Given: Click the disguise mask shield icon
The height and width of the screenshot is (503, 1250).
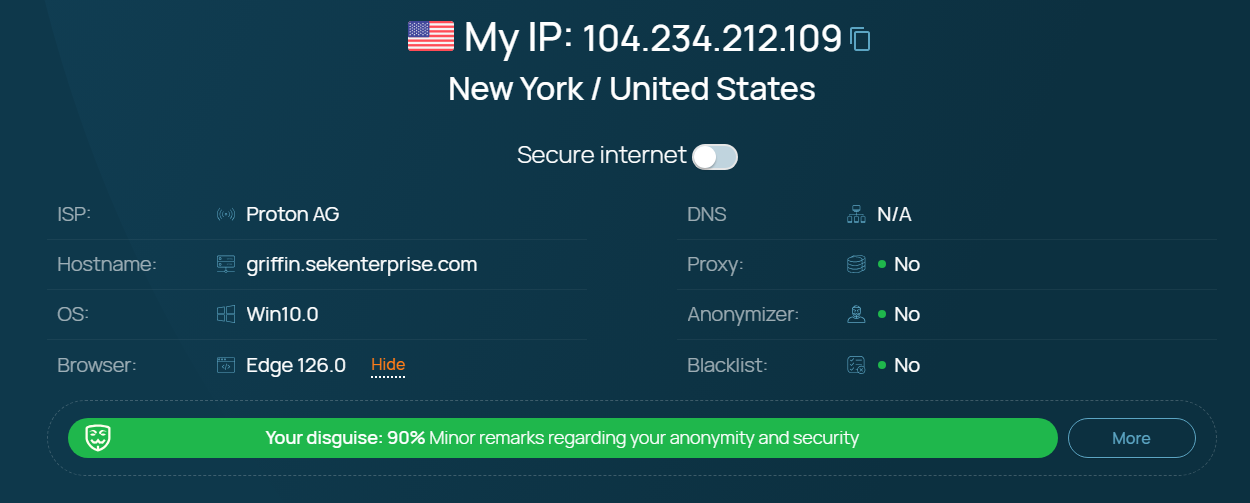Looking at the screenshot, I should pyautogui.click(x=97, y=438).
